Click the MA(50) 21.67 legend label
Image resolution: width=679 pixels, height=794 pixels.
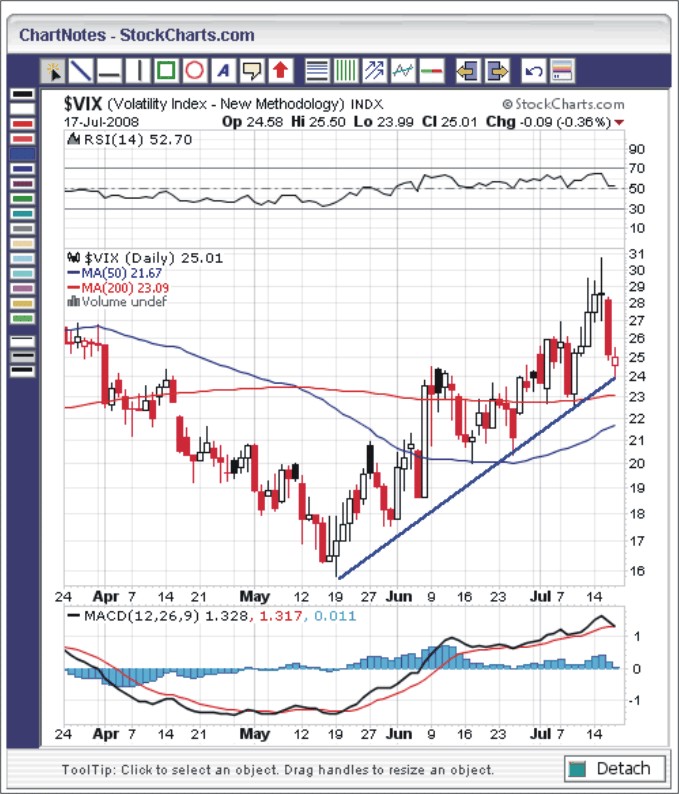tap(114, 273)
